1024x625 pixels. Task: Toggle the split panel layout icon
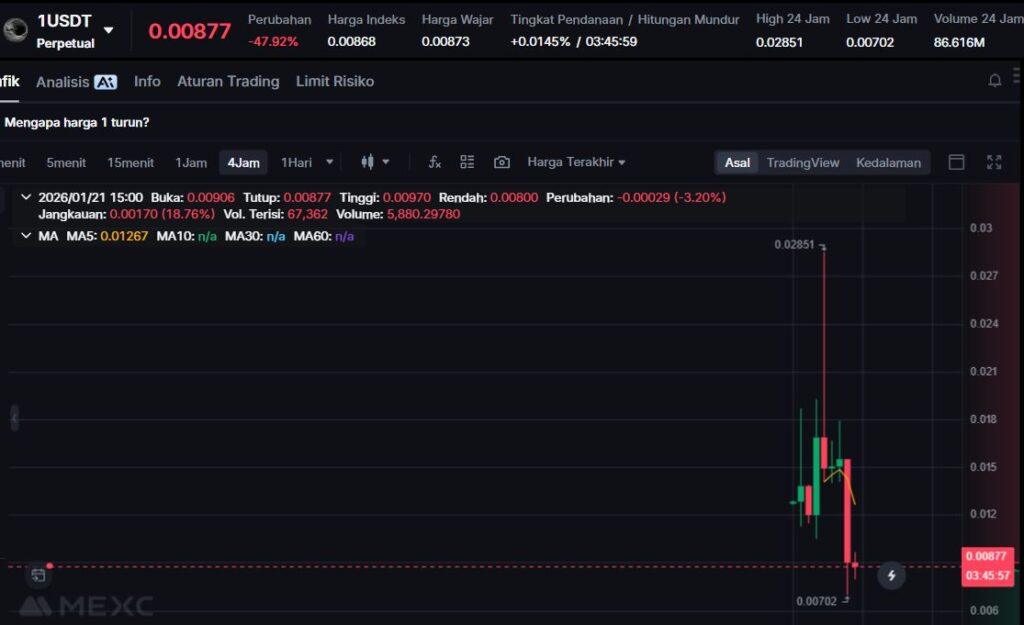[x=956, y=162]
